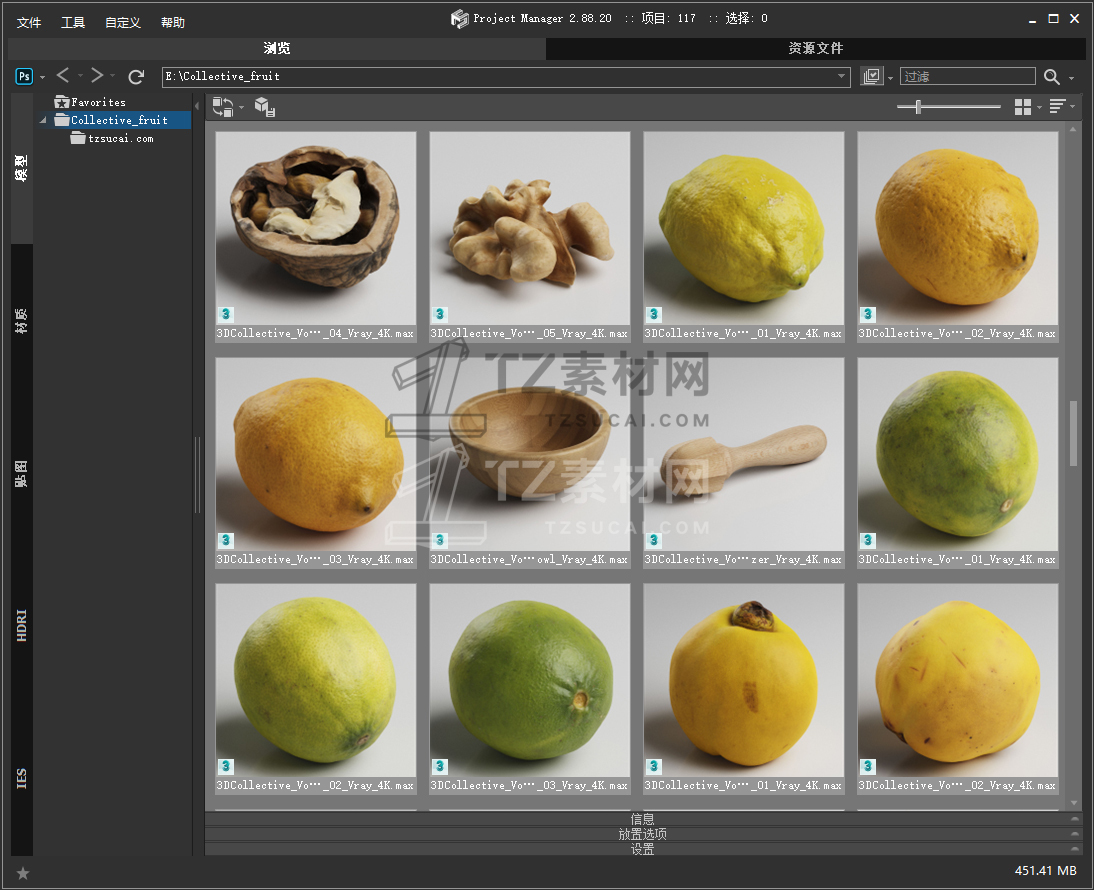Go back with the left arrow
Image resolution: width=1094 pixels, height=890 pixels.
tap(63, 76)
